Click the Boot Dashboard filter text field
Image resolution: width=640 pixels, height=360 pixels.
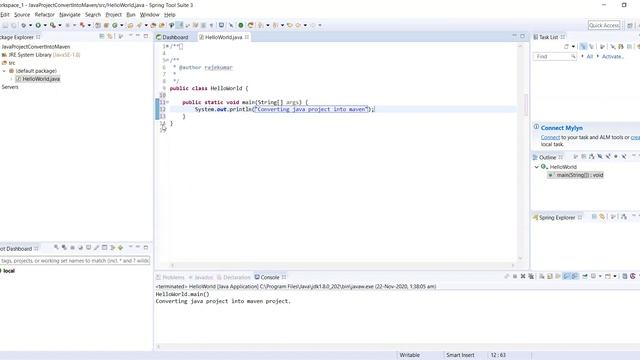[75, 260]
